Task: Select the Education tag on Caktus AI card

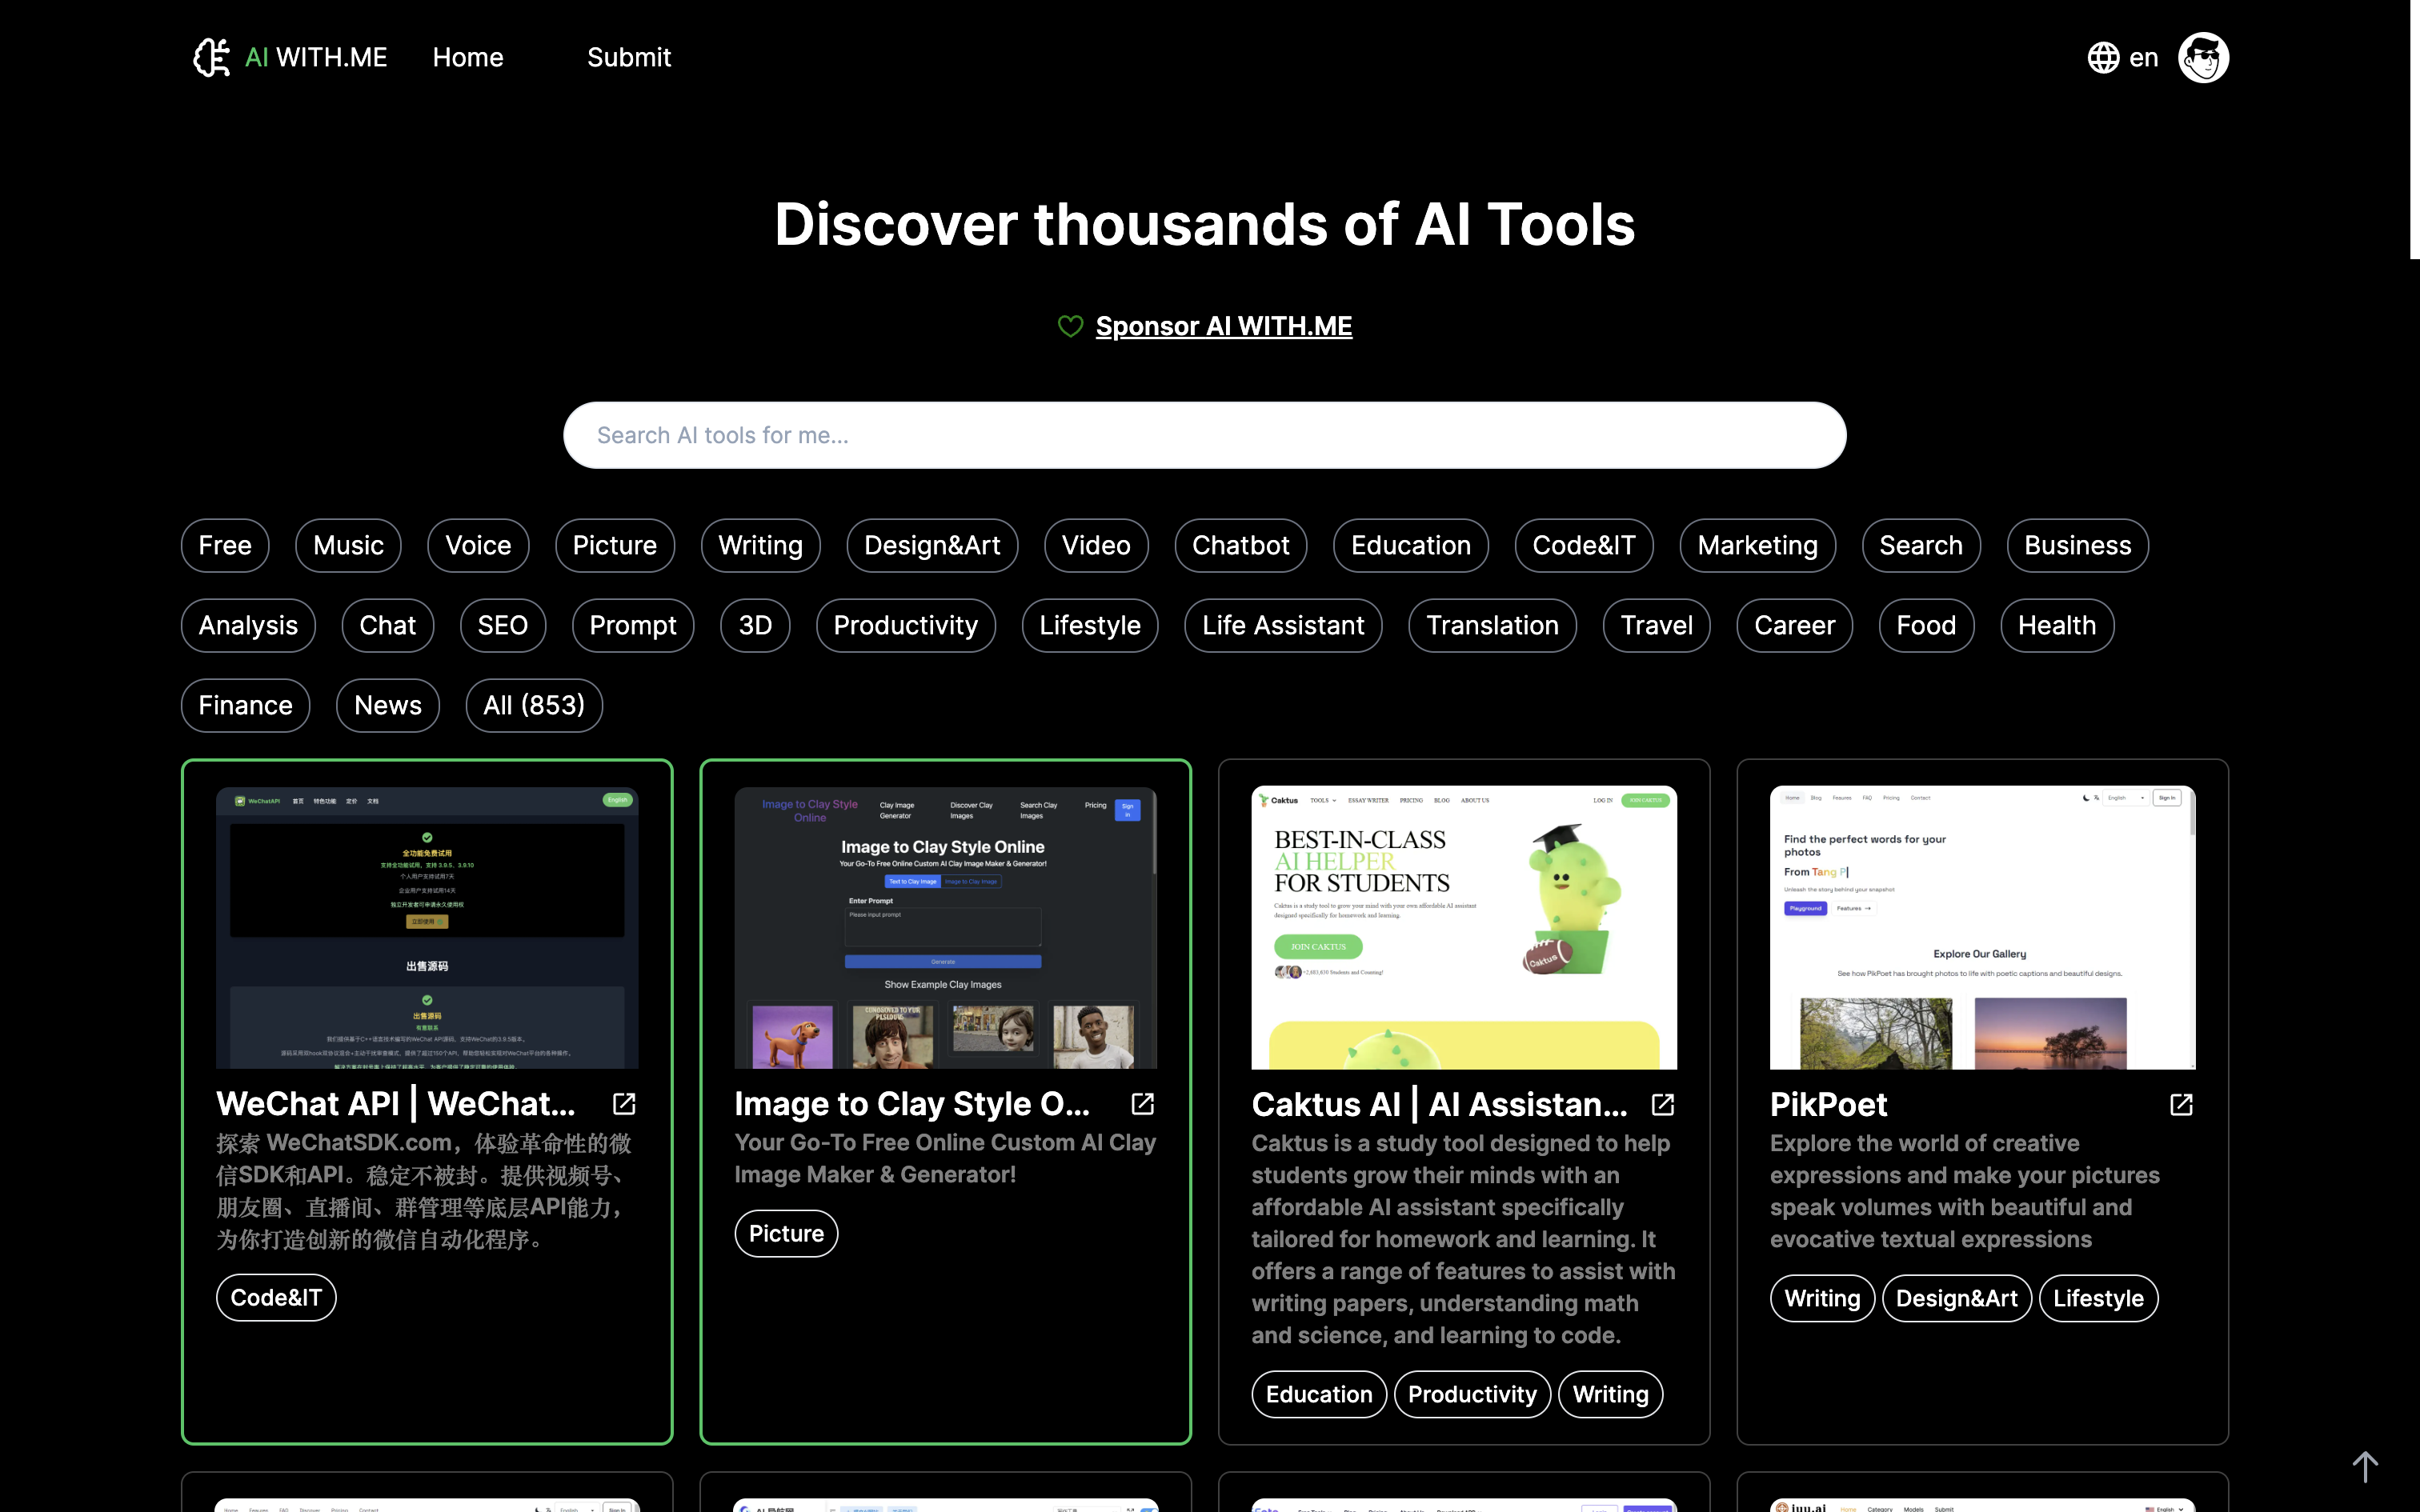Action: coord(1318,1393)
